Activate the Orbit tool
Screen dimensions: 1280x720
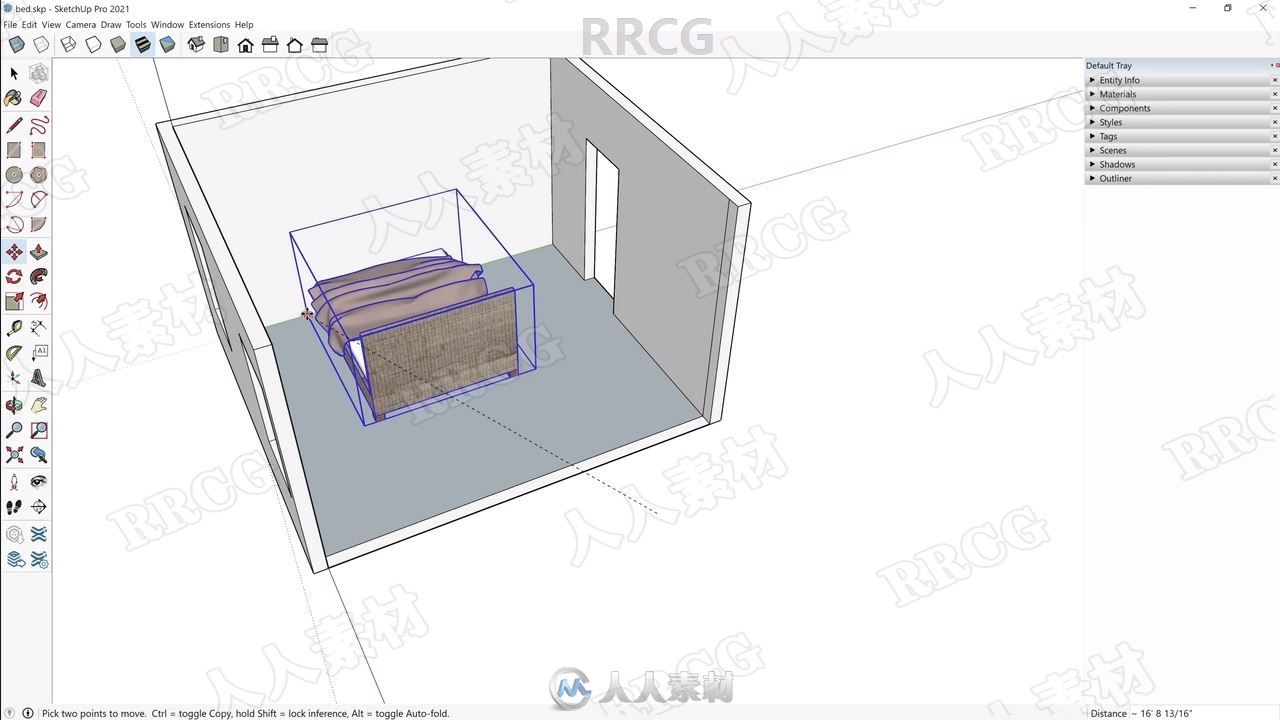point(14,406)
